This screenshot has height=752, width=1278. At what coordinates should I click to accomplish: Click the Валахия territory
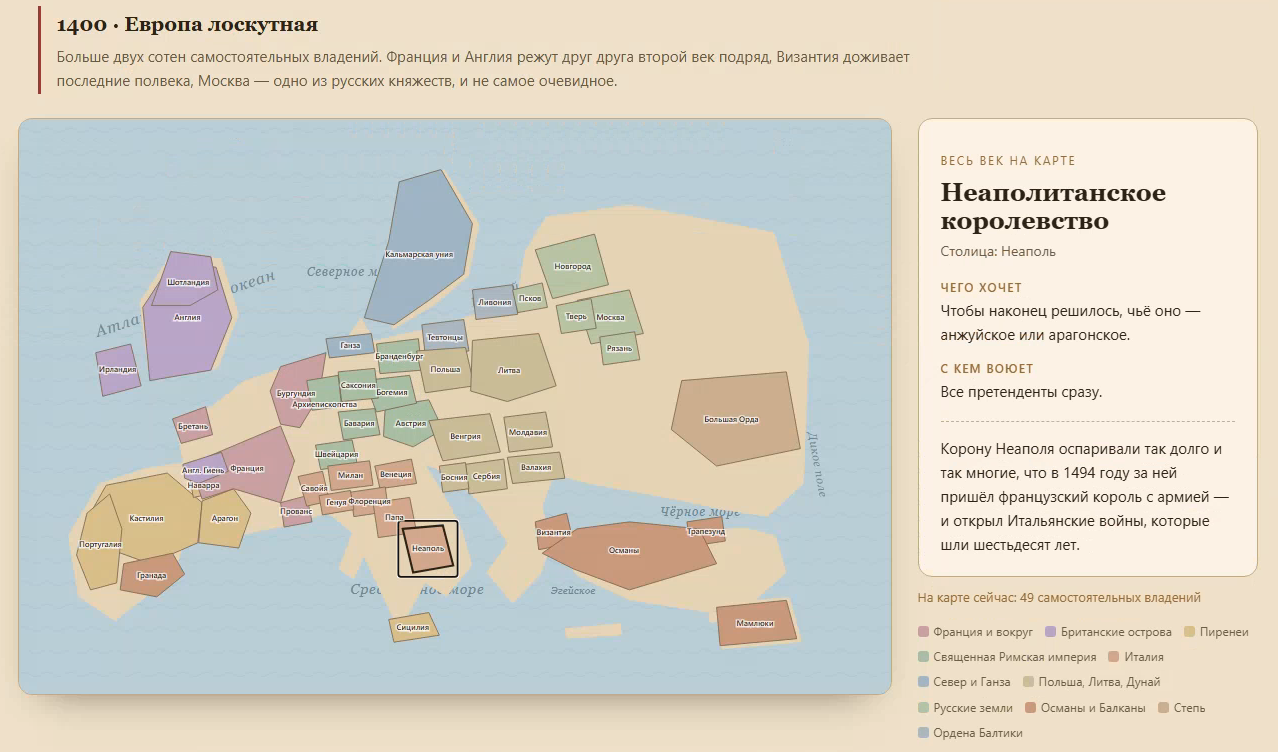point(536,467)
